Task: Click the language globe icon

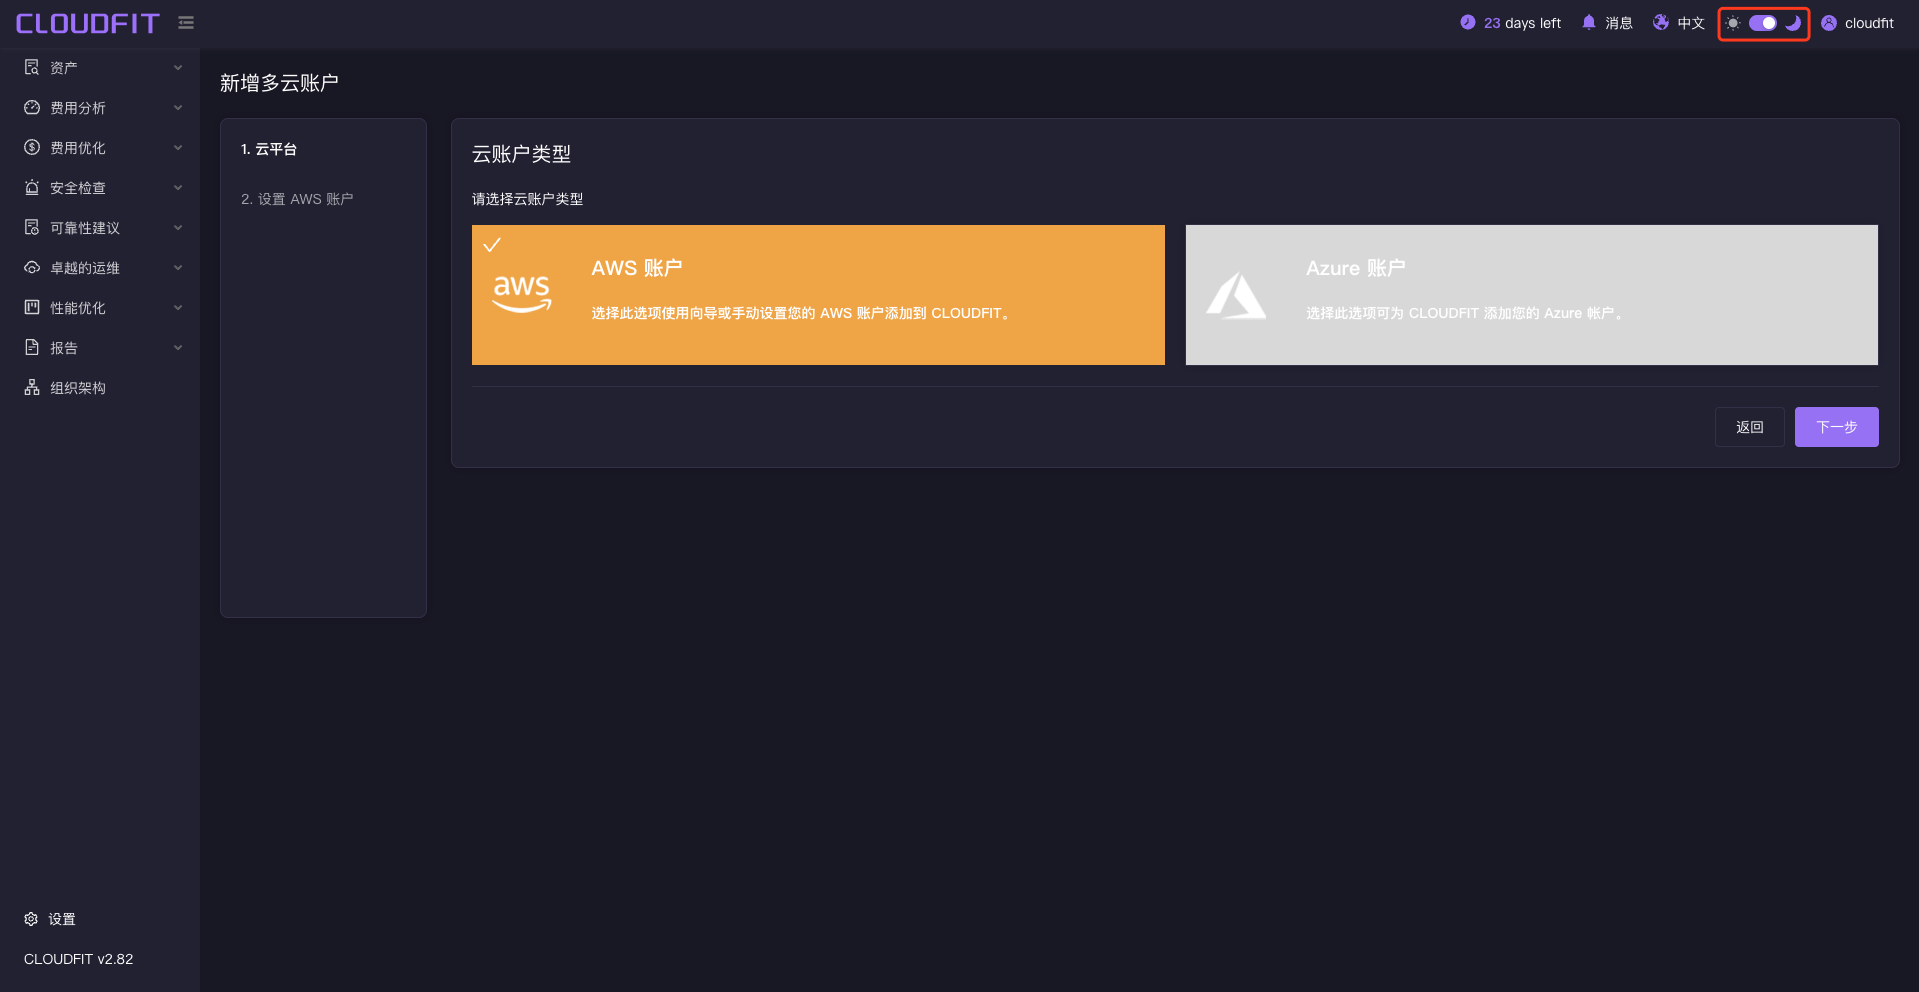Action: tap(1661, 22)
